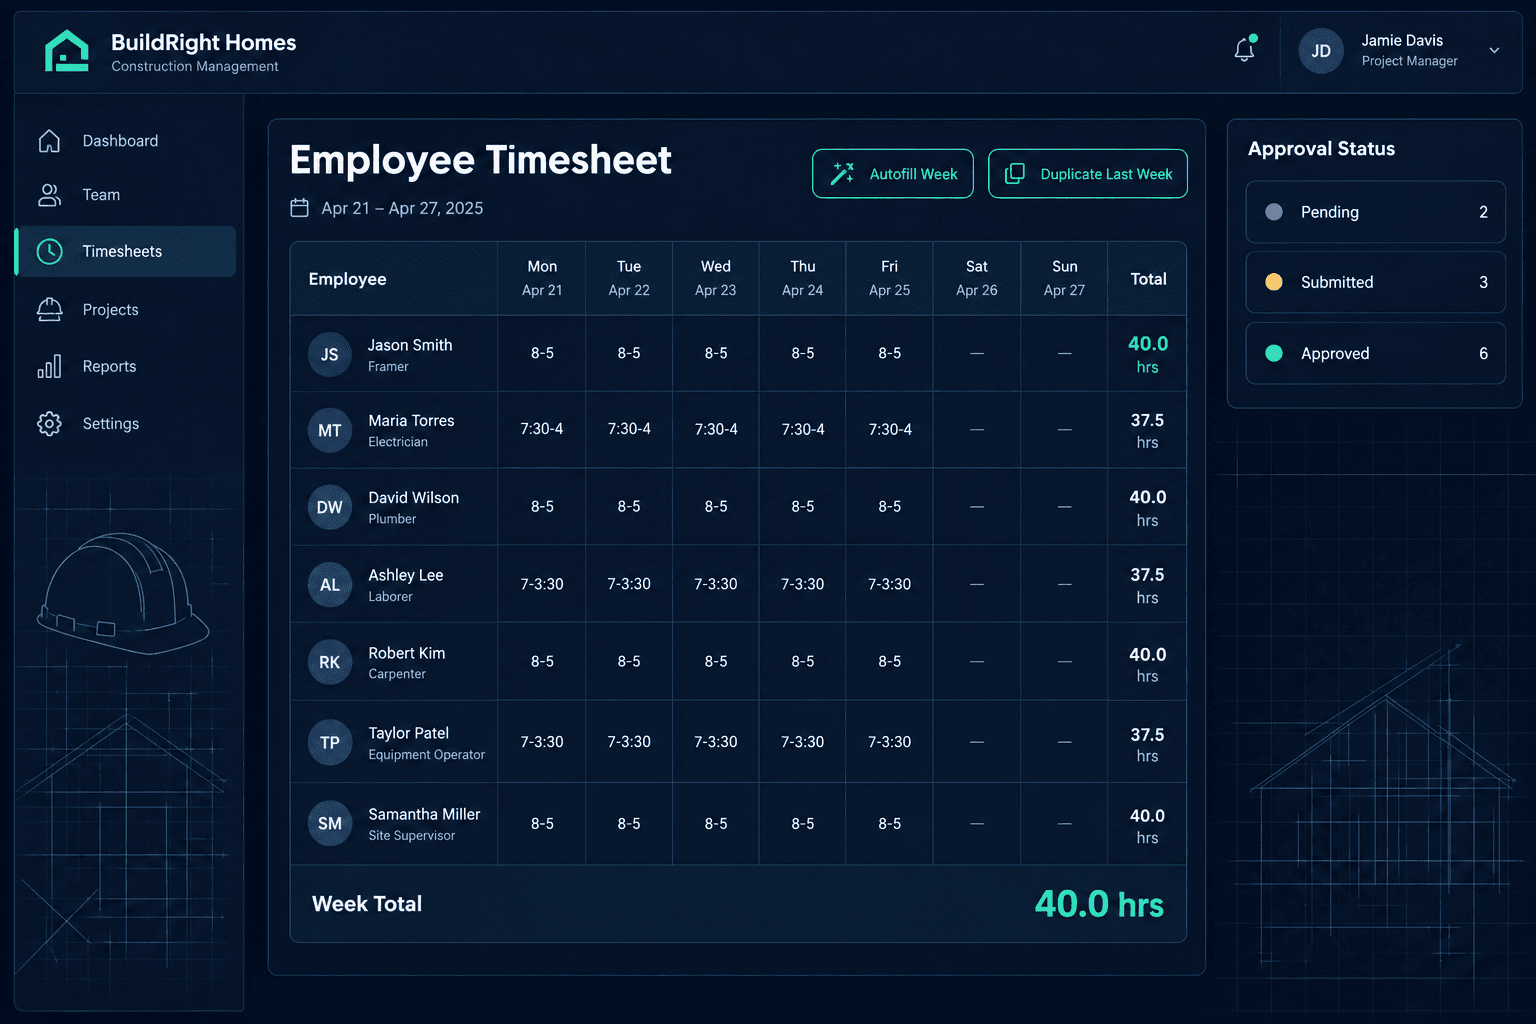The image size is (1536, 1024).
Task: Click Ashley Lee's Wednesday 7-3:30 cell
Action: point(716,584)
